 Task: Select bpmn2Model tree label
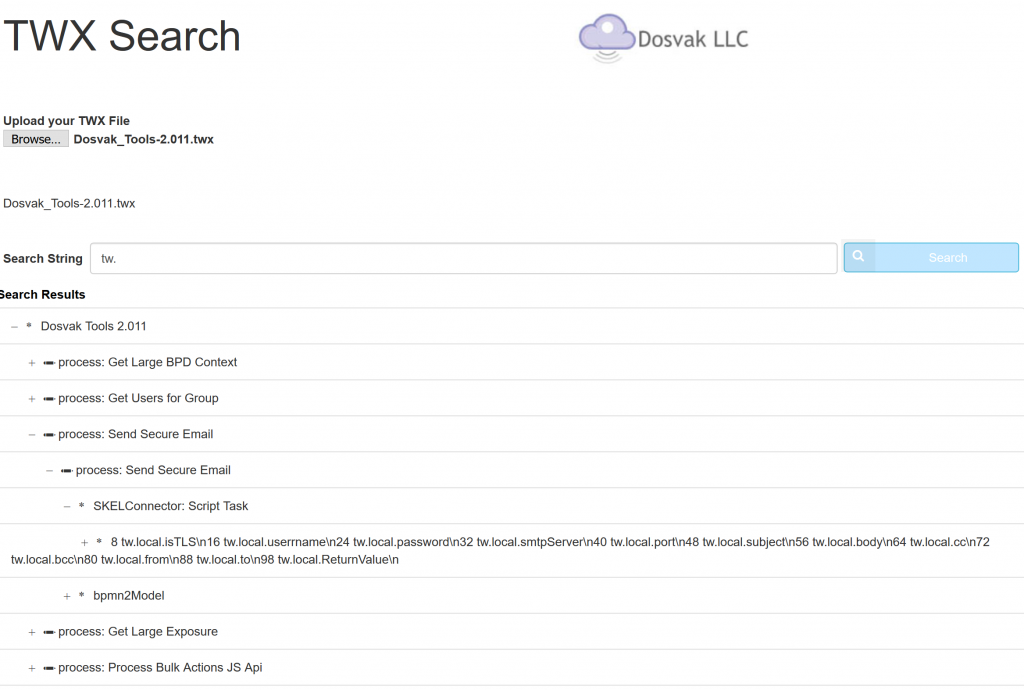tap(129, 595)
